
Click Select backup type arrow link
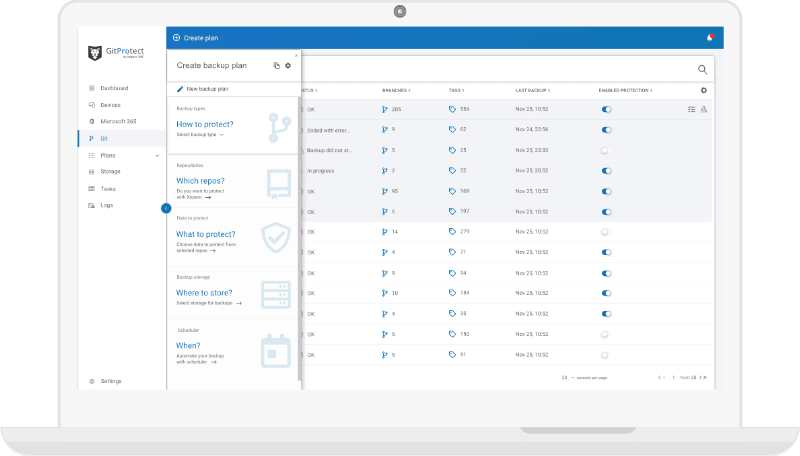pyautogui.click(x=200, y=135)
